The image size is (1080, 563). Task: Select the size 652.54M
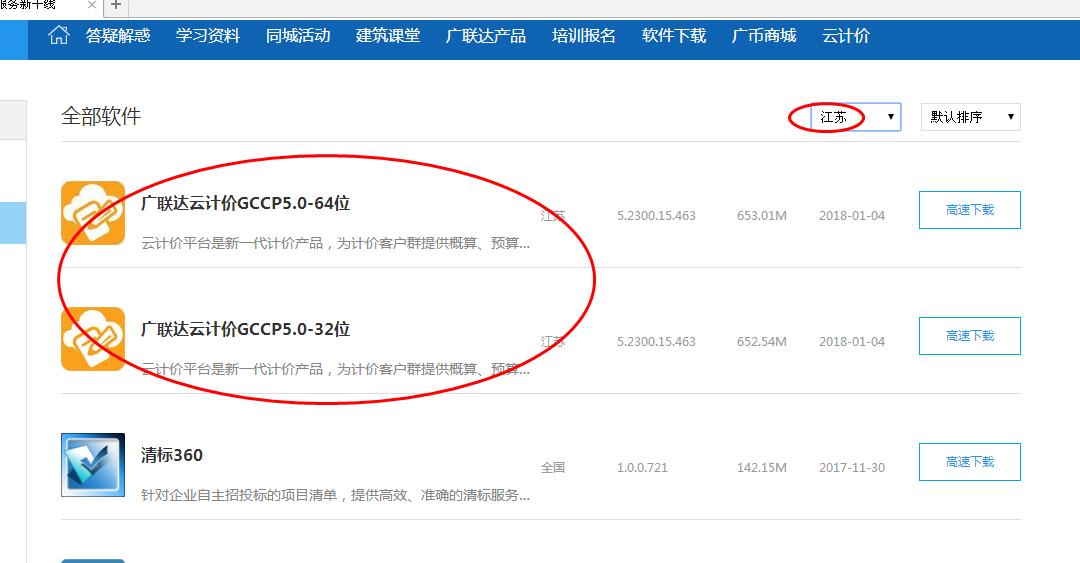coord(762,342)
